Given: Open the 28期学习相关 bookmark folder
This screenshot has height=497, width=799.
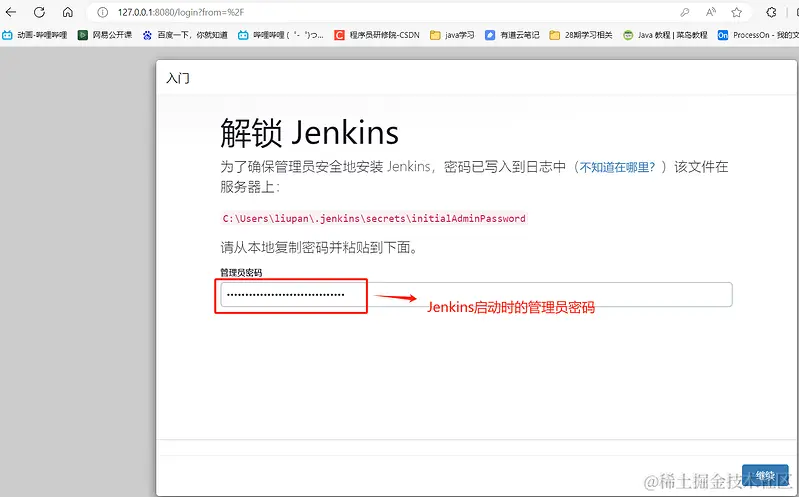Looking at the screenshot, I should point(581,35).
